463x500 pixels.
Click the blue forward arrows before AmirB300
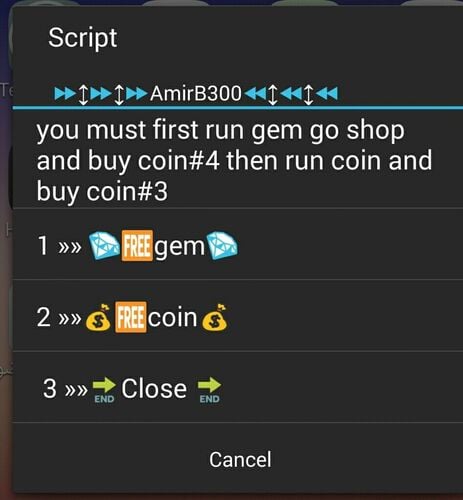(x=101, y=94)
